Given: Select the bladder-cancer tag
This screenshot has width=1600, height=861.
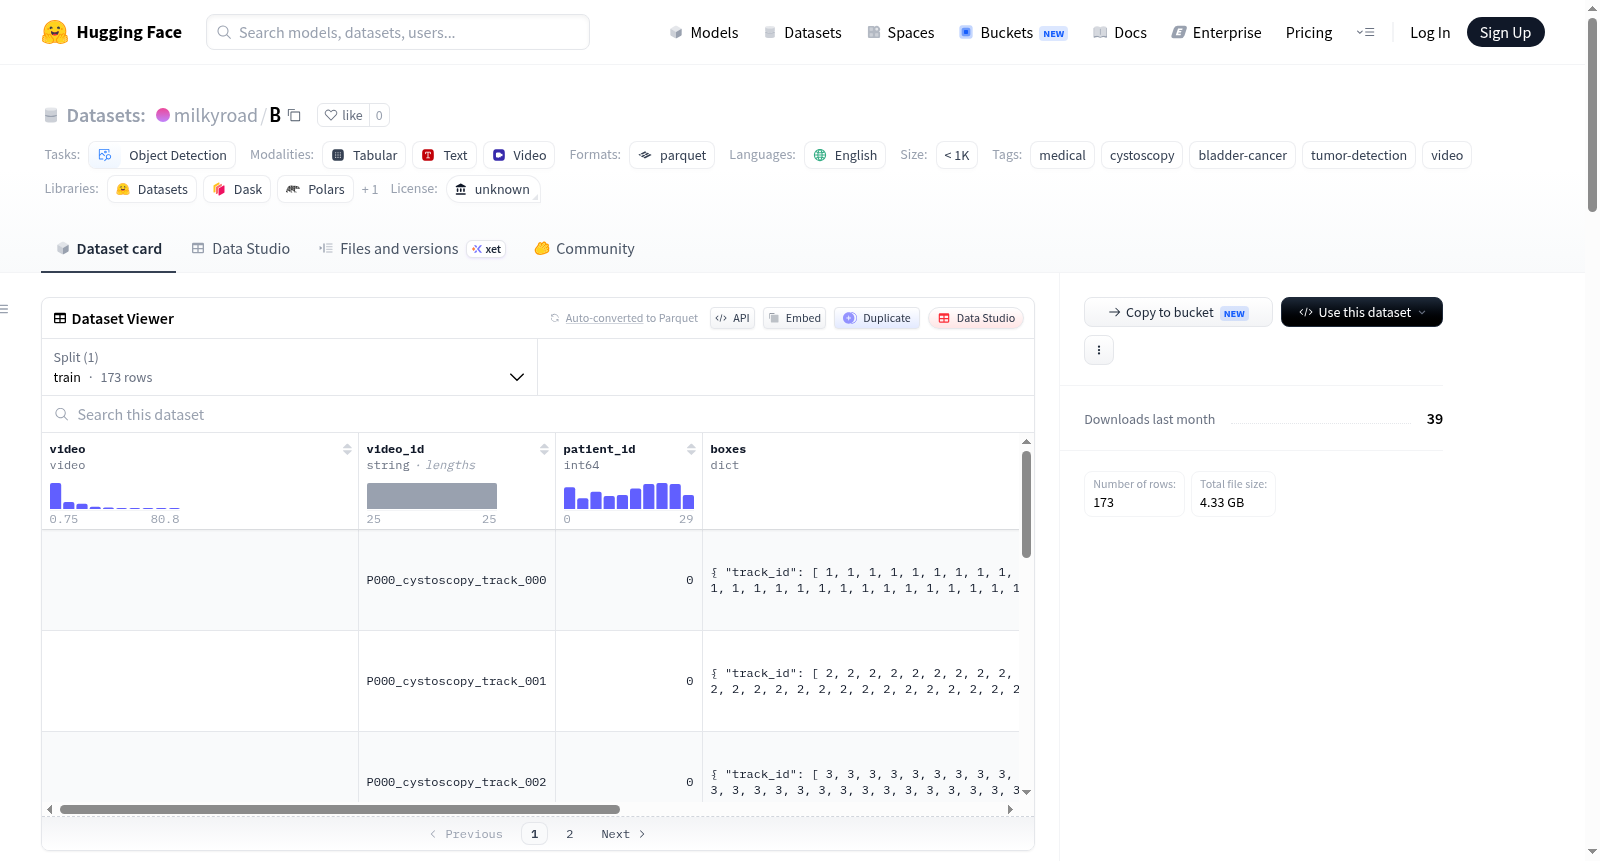Looking at the screenshot, I should pos(1242,155).
